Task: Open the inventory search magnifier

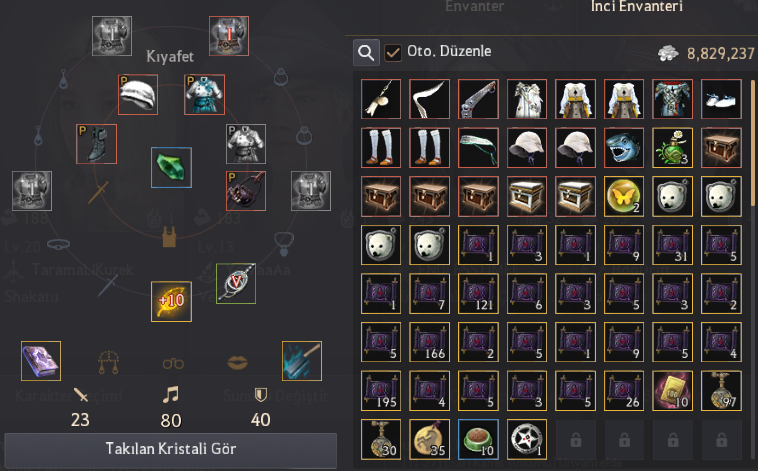Action: tap(366, 52)
